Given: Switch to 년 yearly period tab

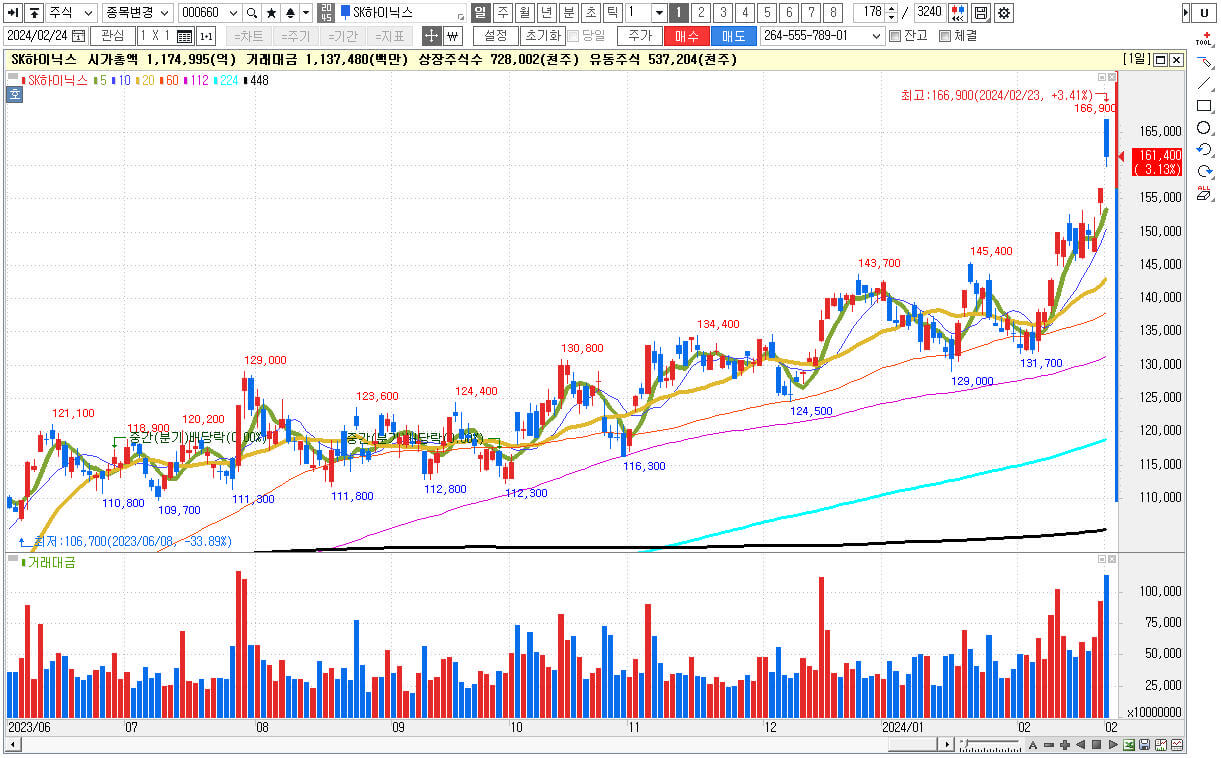Looking at the screenshot, I should 547,13.
